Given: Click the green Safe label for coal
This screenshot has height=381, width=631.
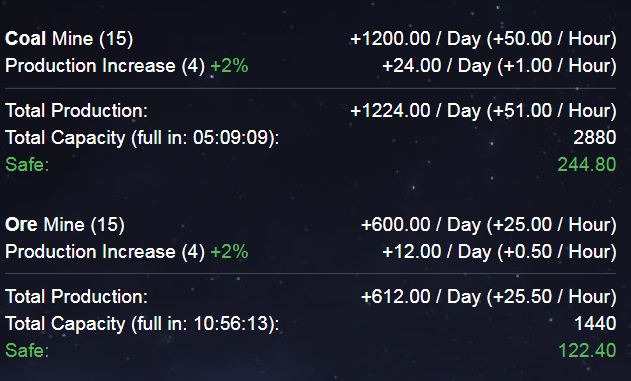Looking at the screenshot, I should coord(27,165).
